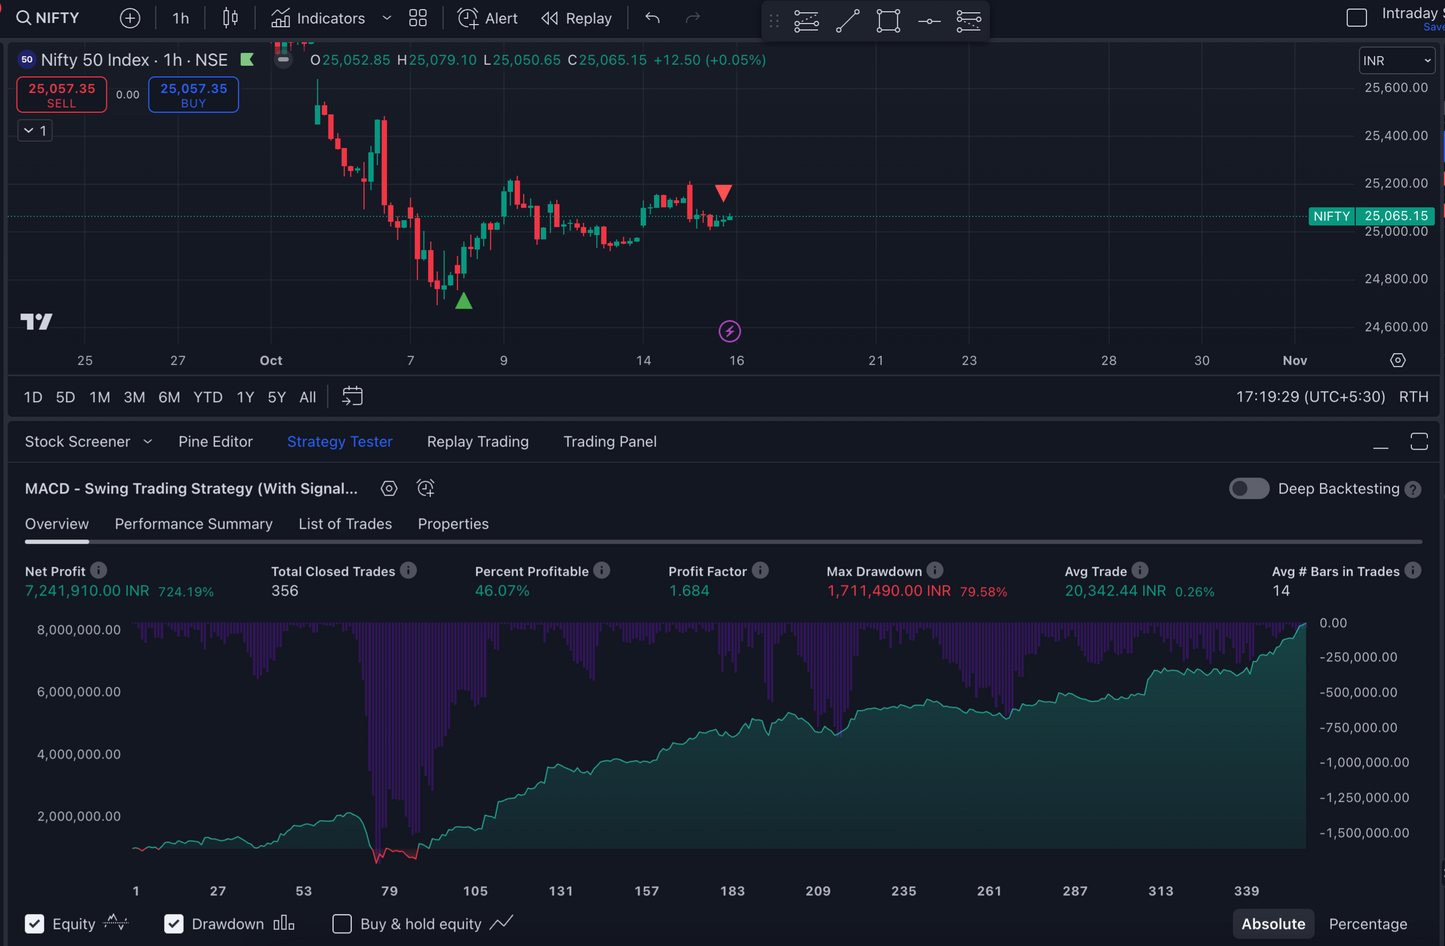Click the green buy signal arrow on chart
1445x946 pixels.
click(464, 300)
